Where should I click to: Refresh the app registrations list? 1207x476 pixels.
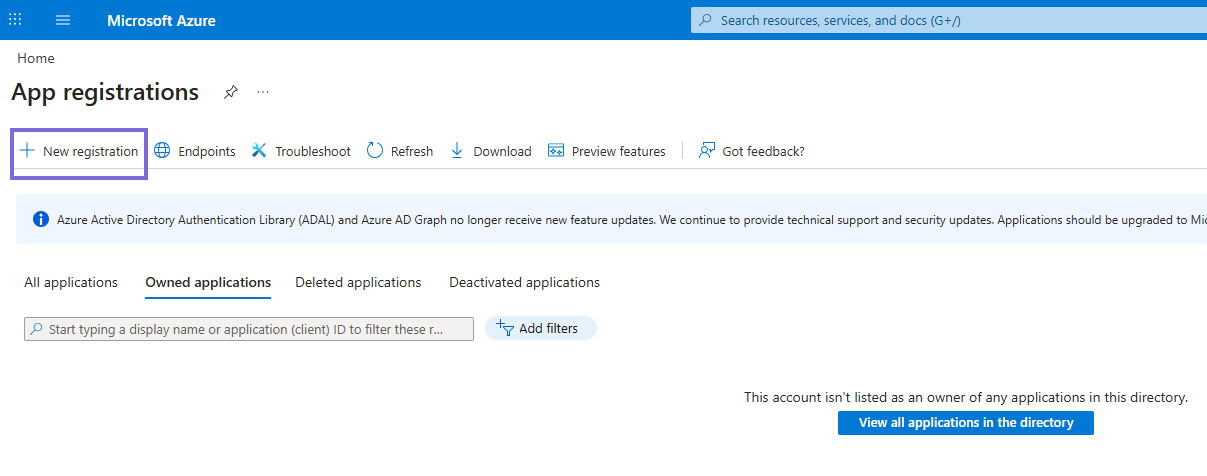[x=399, y=152]
